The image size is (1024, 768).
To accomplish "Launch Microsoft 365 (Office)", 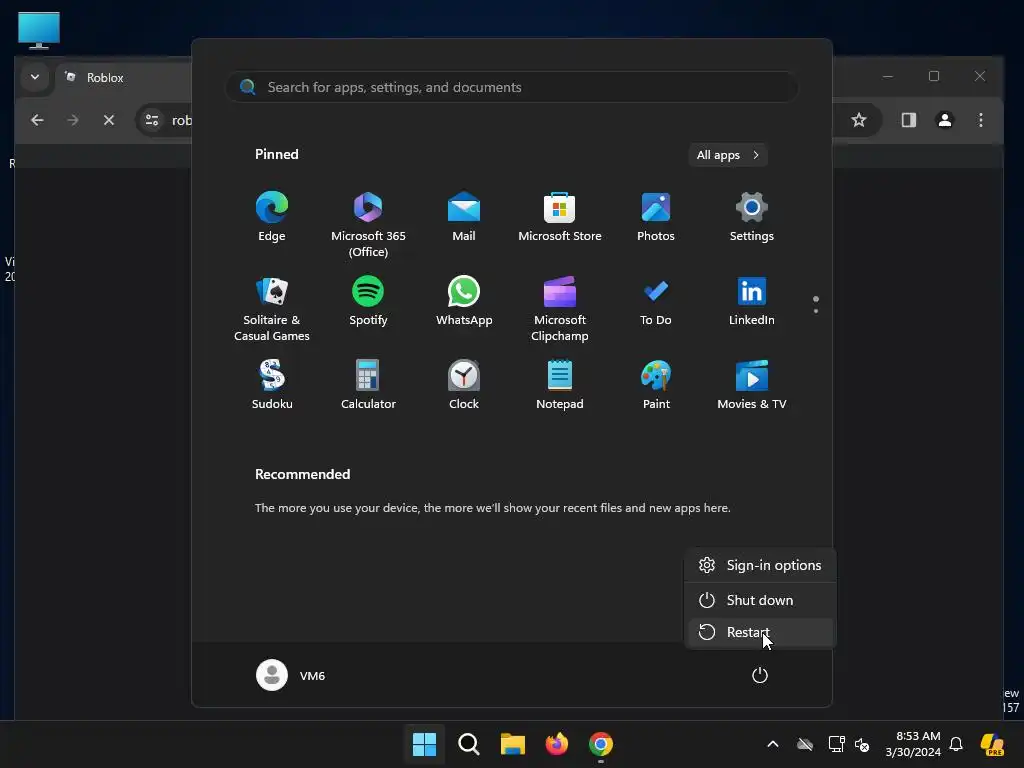I will coord(368,225).
